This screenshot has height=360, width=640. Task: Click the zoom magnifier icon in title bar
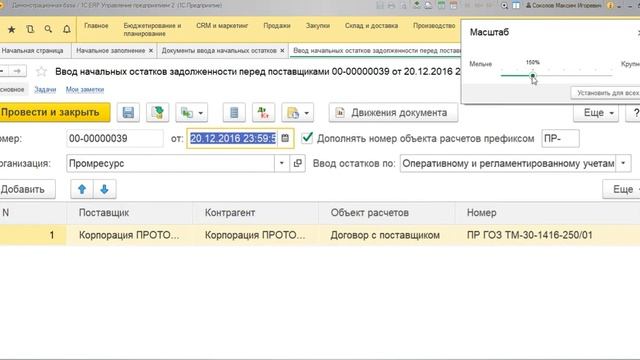504,5
